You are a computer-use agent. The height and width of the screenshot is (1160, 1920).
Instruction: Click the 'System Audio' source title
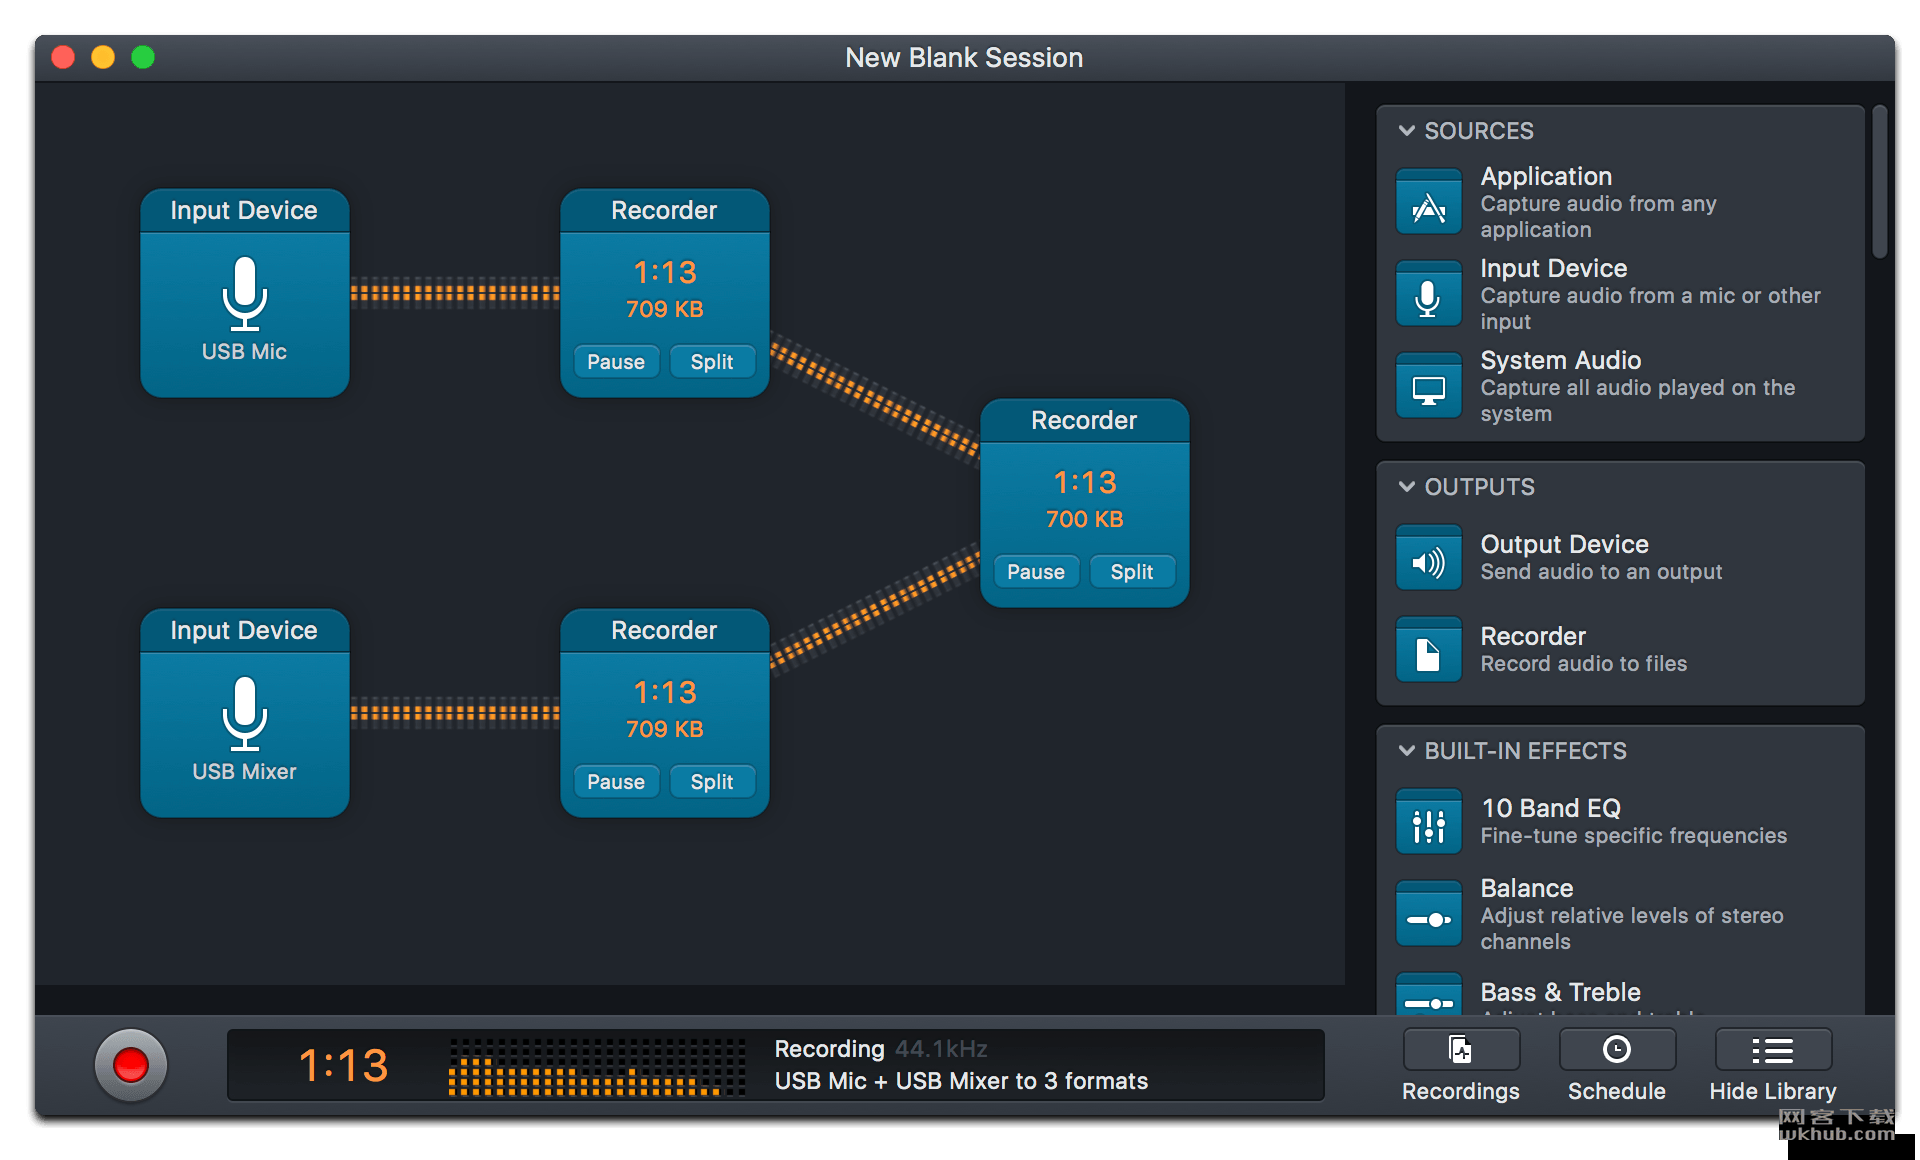tap(1561, 361)
